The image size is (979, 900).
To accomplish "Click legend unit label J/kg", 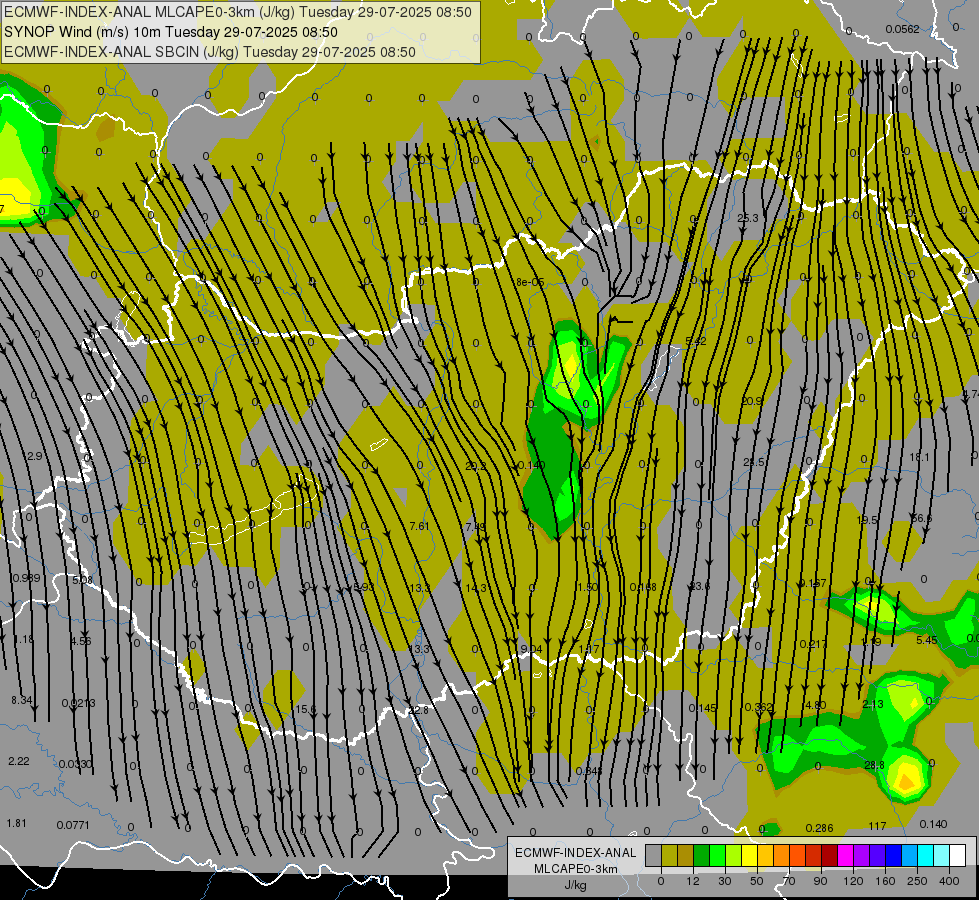I will [576, 885].
